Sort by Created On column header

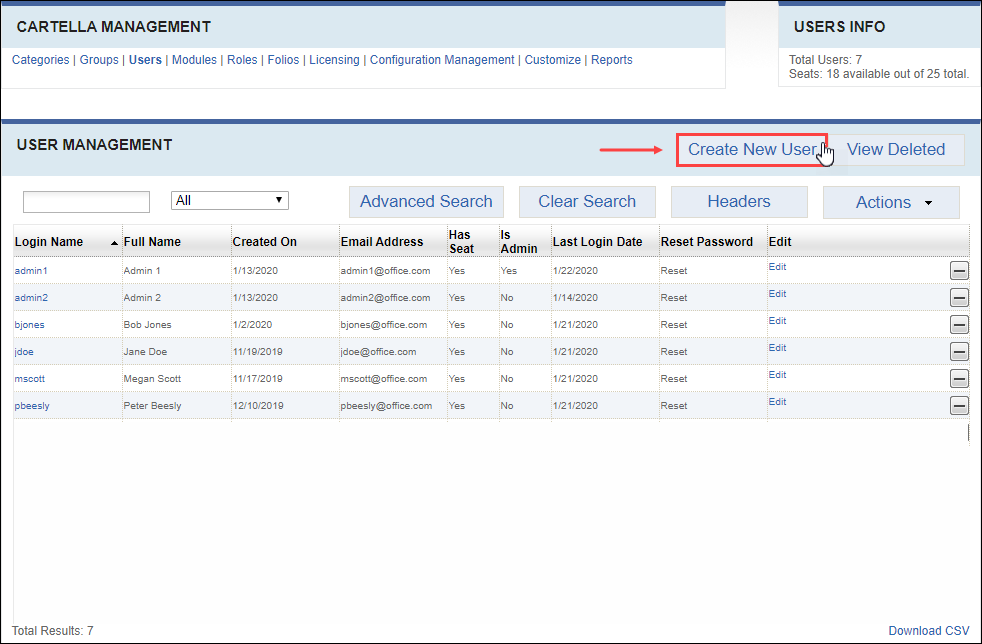click(x=264, y=242)
